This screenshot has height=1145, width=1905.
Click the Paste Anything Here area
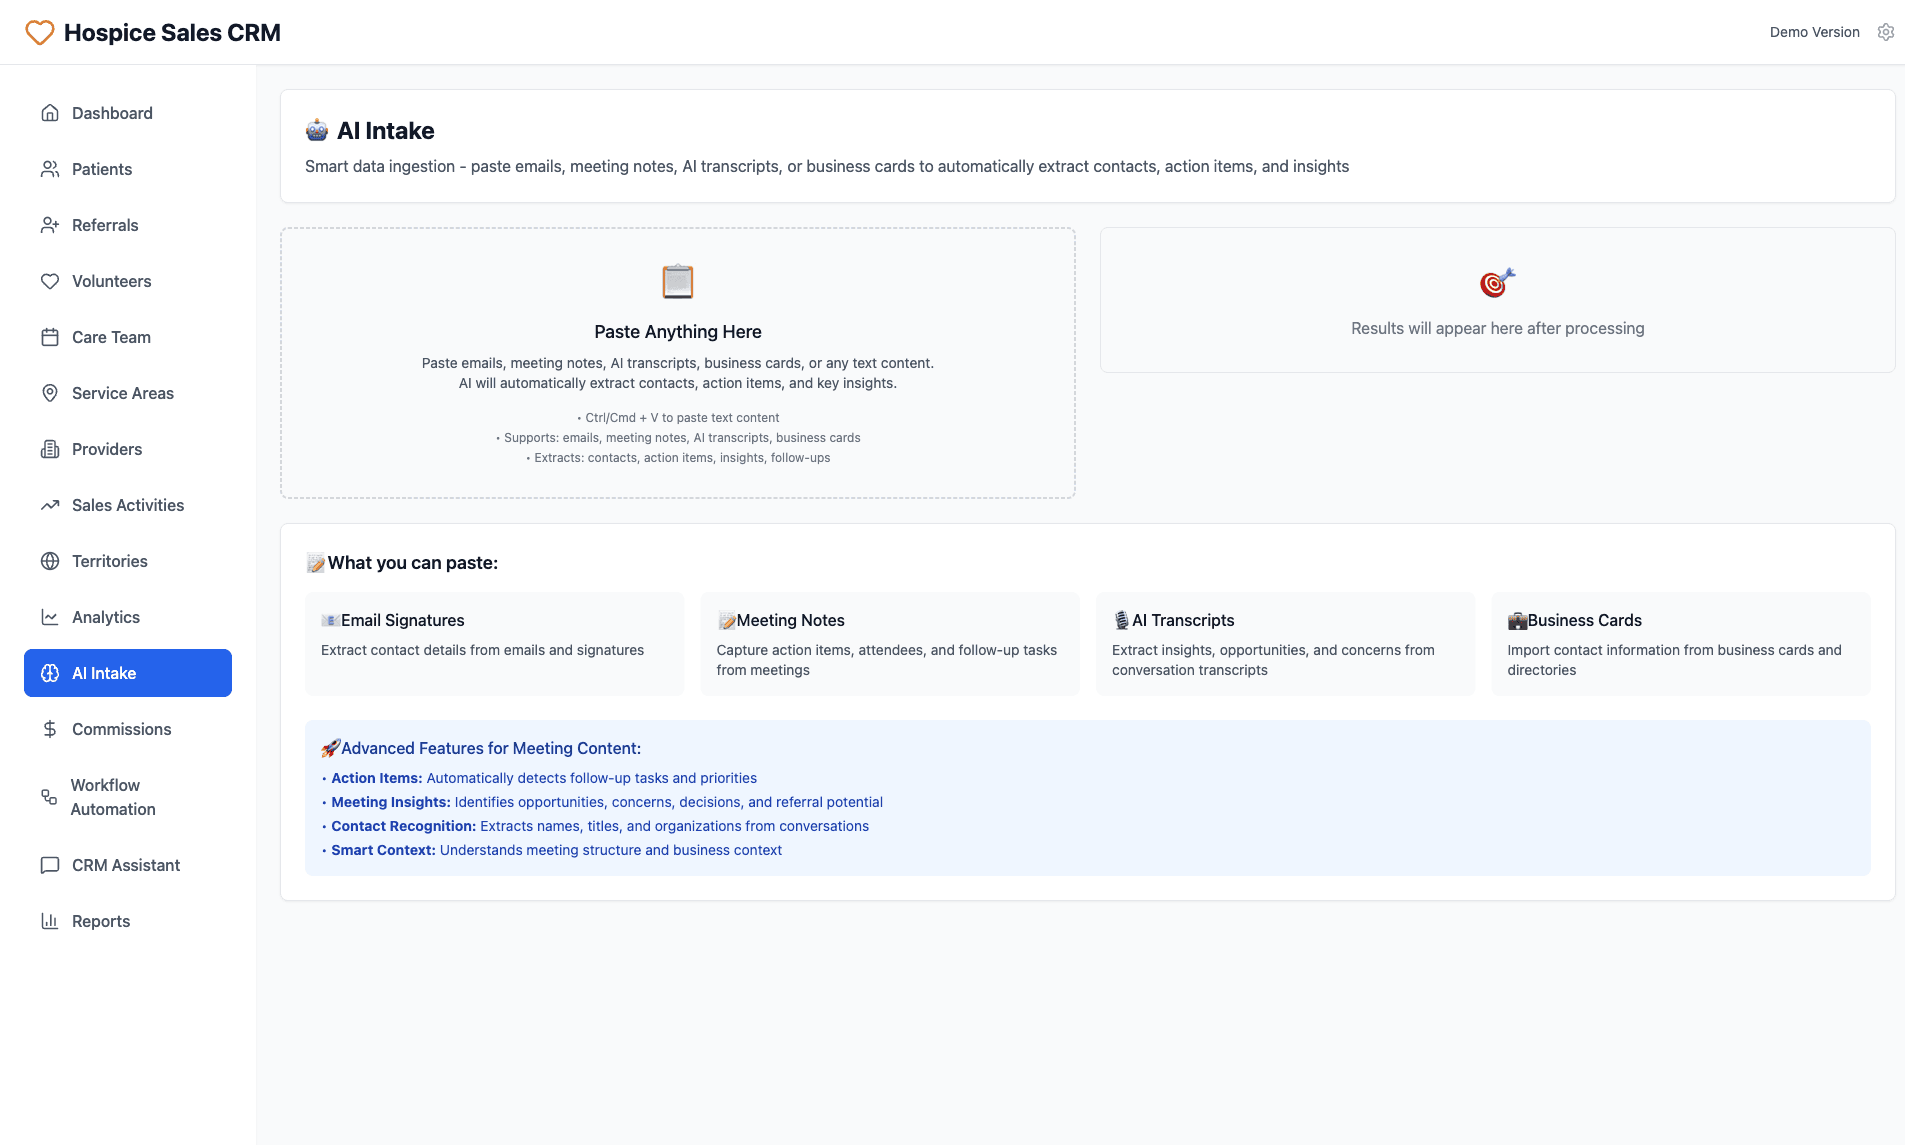click(678, 363)
